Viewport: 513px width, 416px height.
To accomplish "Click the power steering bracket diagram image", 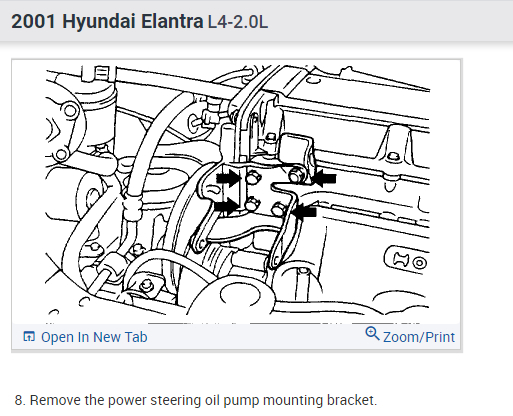I will 237,191.
